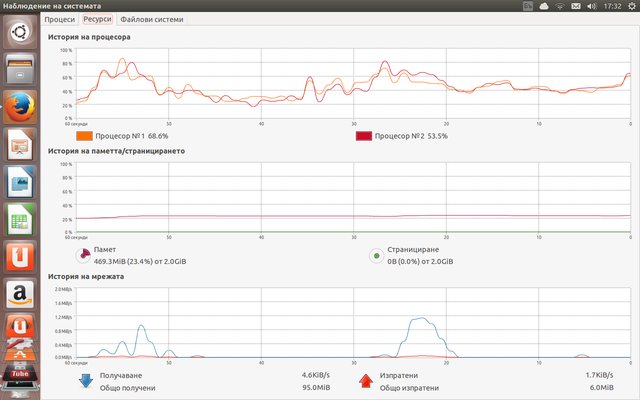640x400 pixels.
Task: Open the Ubuntu Dash from launcher
Action: (21, 33)
